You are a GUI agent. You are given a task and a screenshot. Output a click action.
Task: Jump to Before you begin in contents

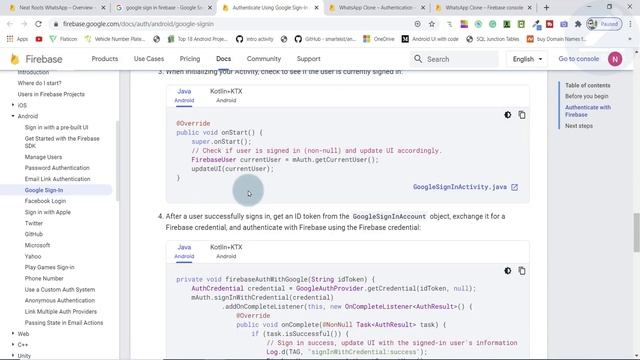[x=587, y=96]
